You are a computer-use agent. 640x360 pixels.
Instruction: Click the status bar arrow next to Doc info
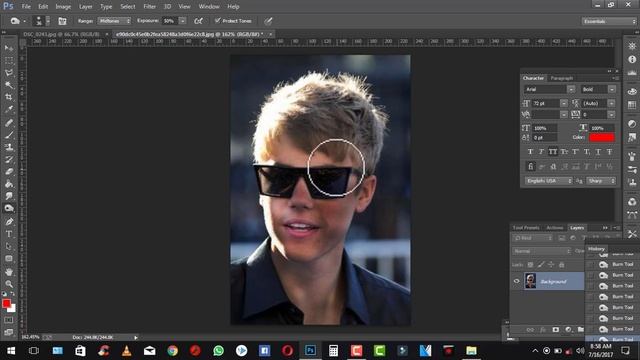click(x=136, y=338)
